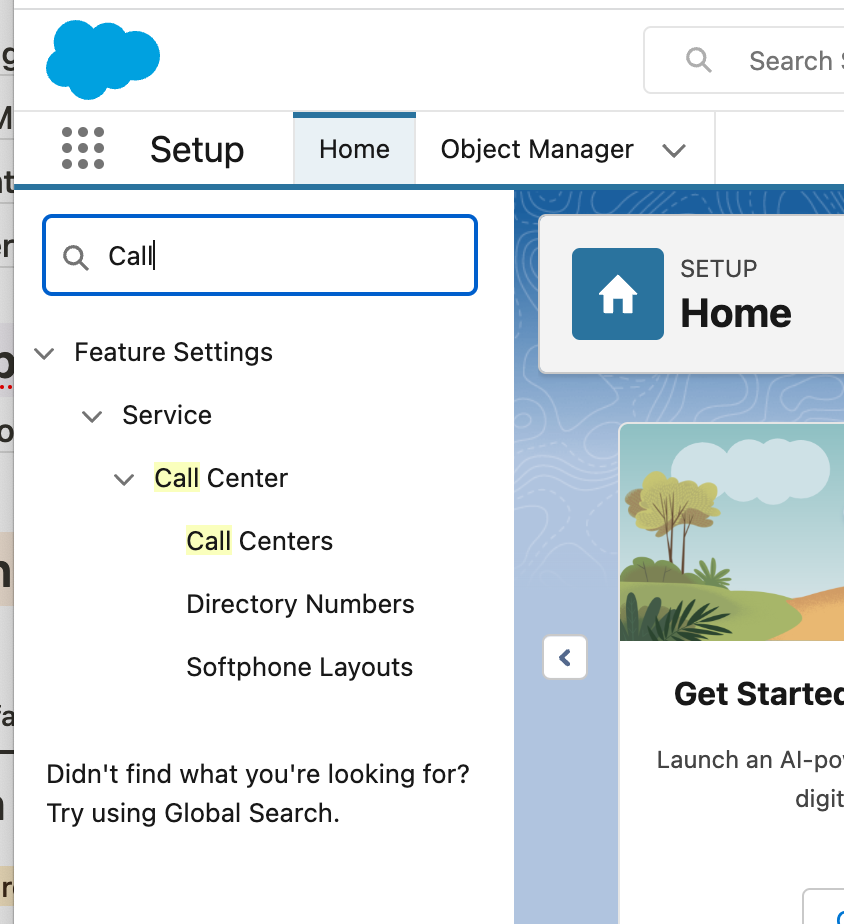Viewport: 844px width, 924px height.
Task: Open the App Launcher dots grid
Action: [x=83, y=149]
